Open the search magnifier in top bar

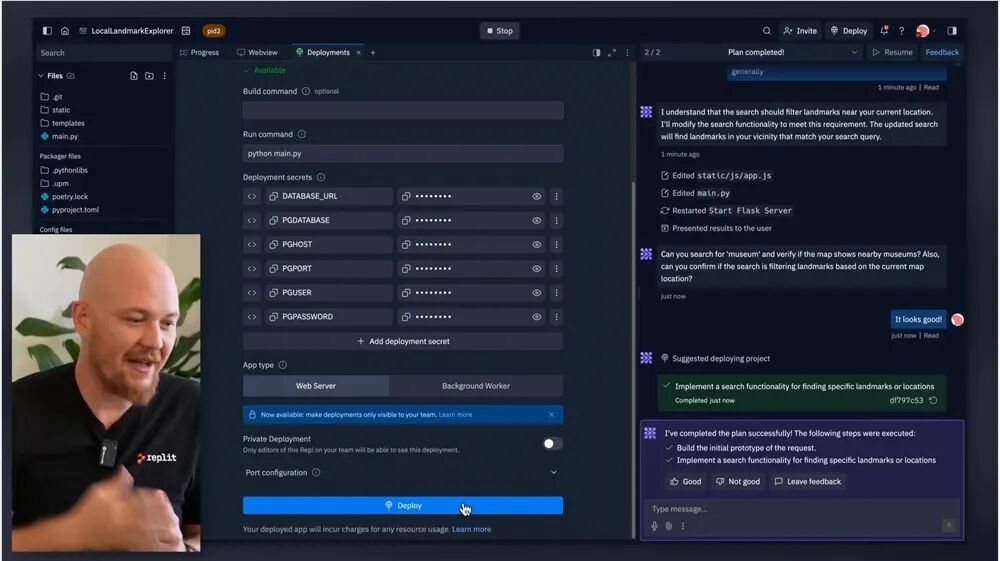[767, 31]
